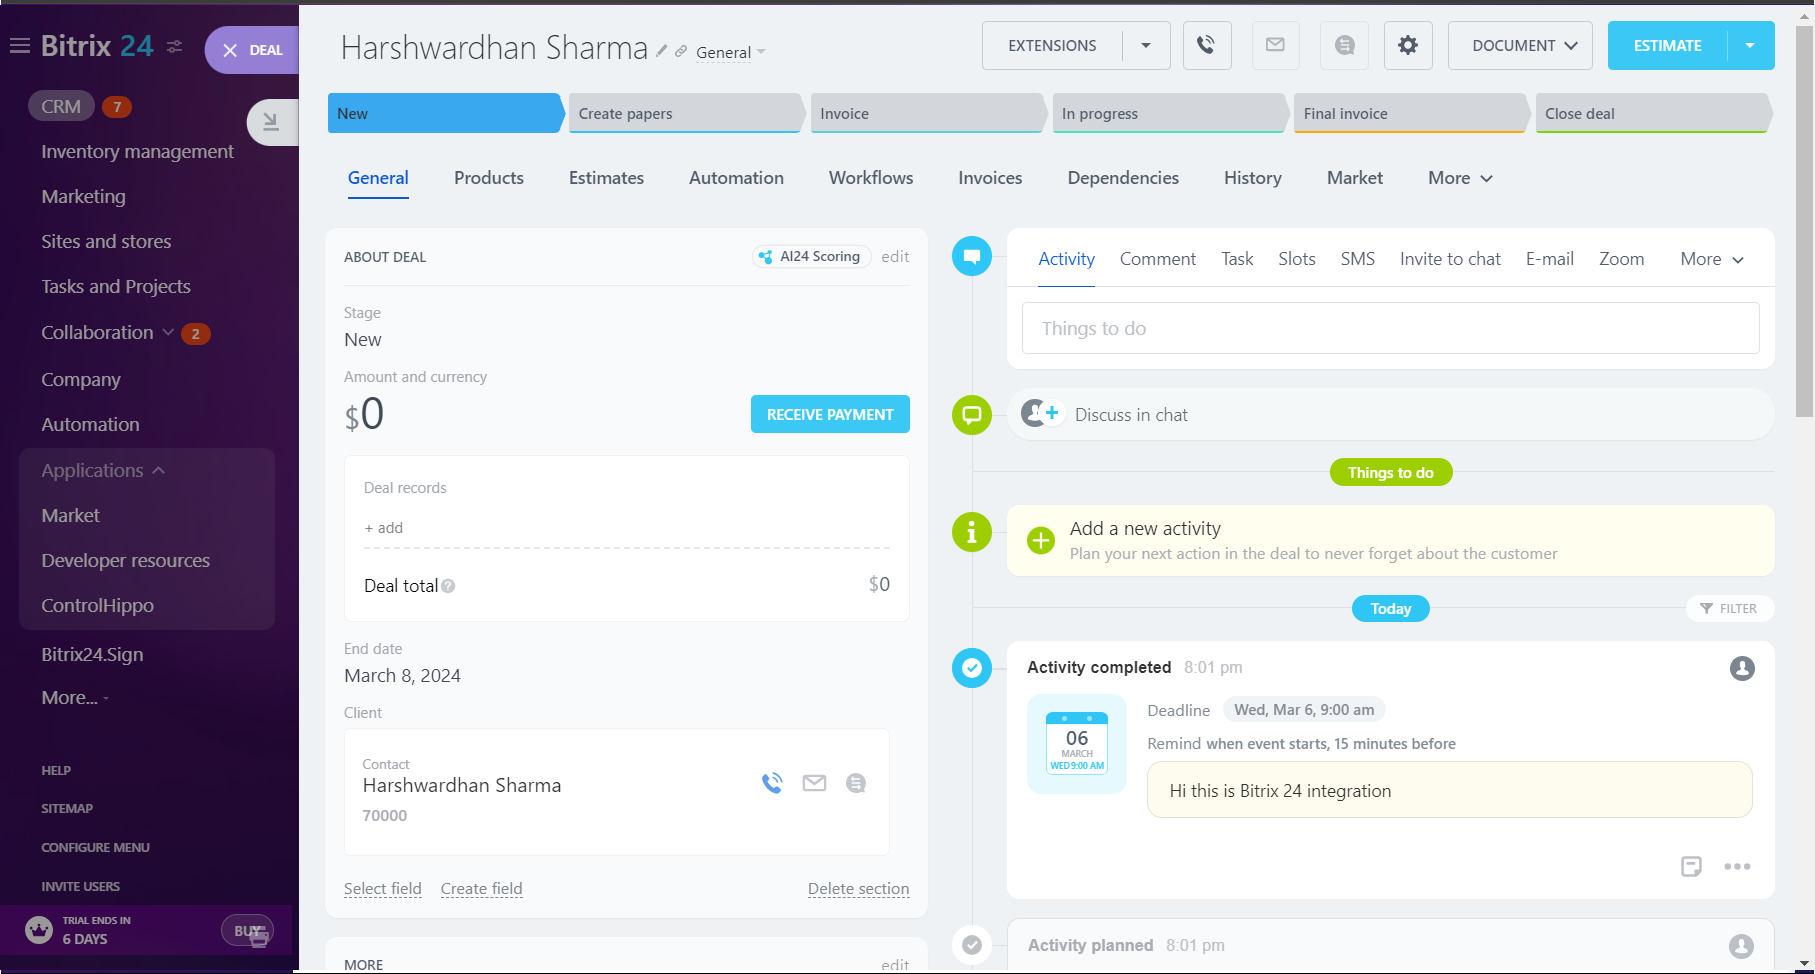Toggle the Activity planned completion checkmark

[971, 944]
